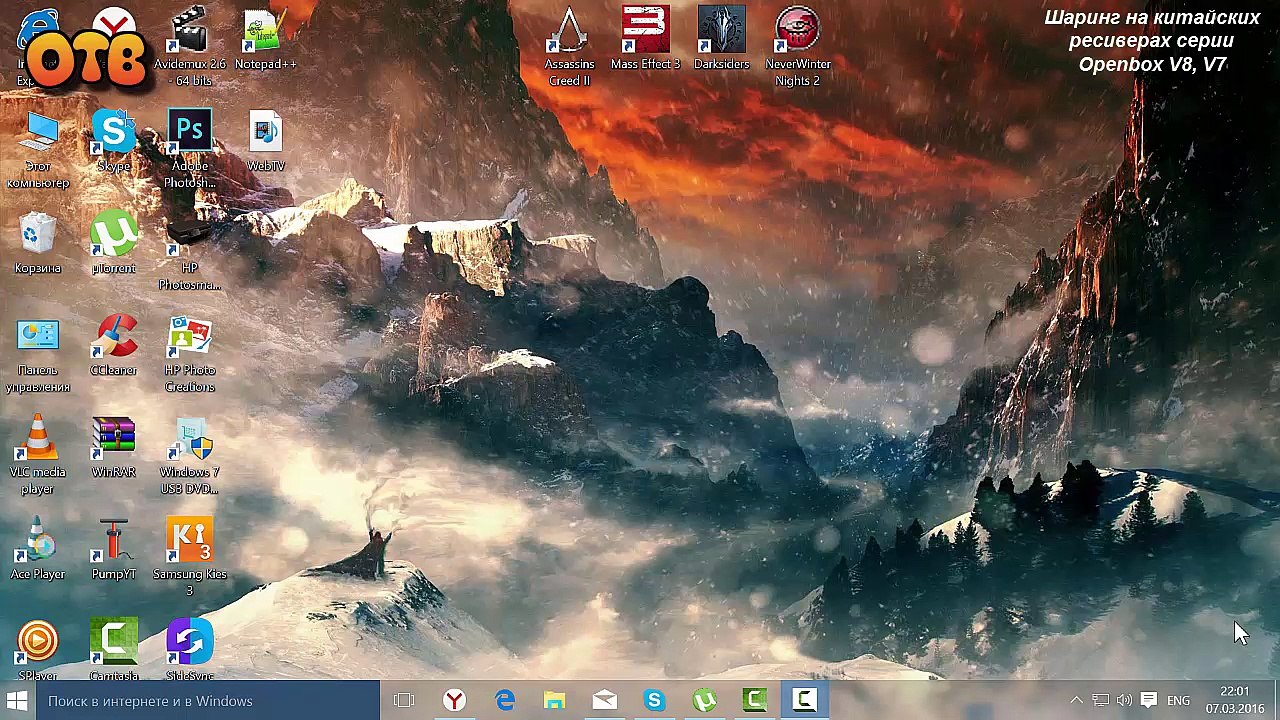
Task: Switch to Skype via the taskbar
Action: click(654, 701)
